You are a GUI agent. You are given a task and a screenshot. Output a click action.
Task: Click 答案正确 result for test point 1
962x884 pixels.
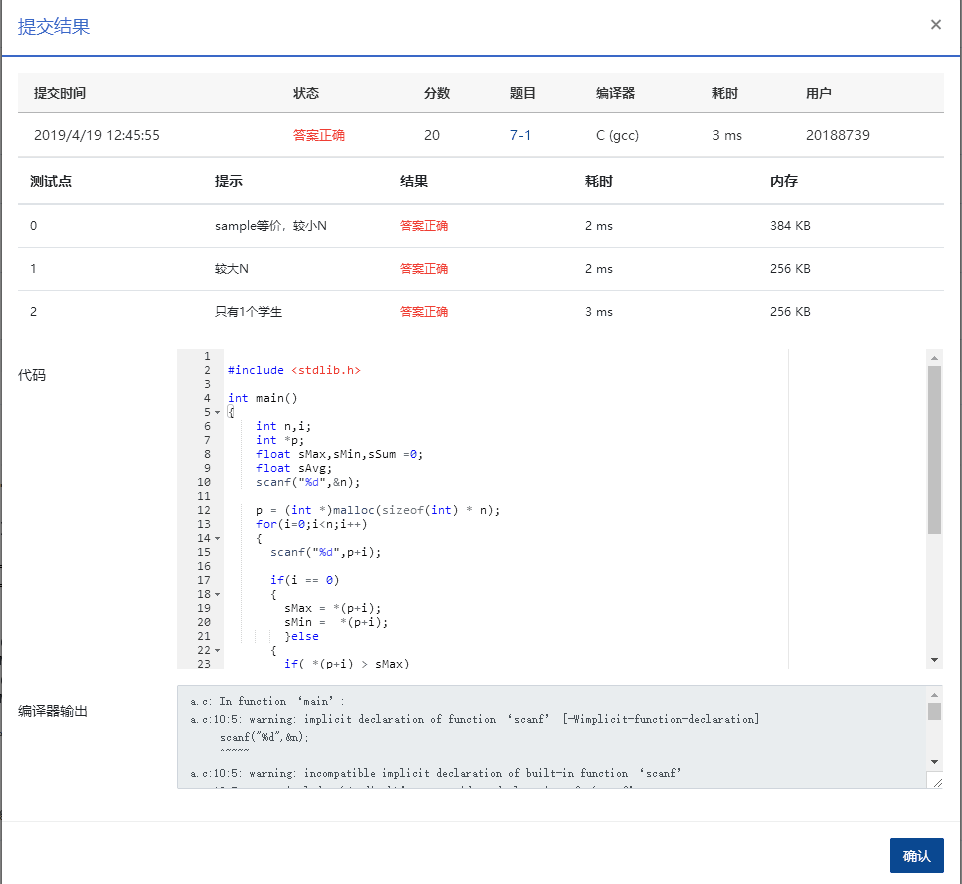[423, 269]
